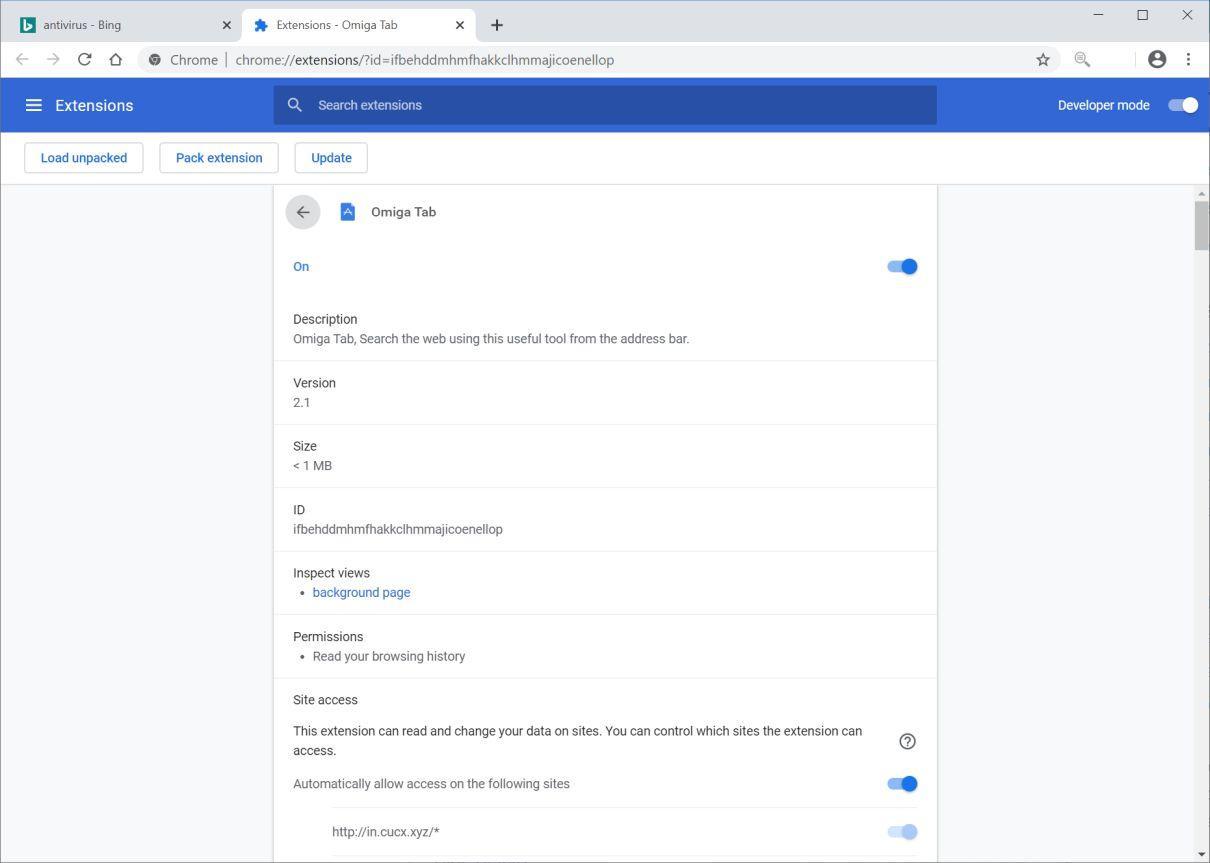This screenshot has height=863, width=1210.
Task: Open the zoom magnifier icon in address bar
Action: pos(1081,60)
